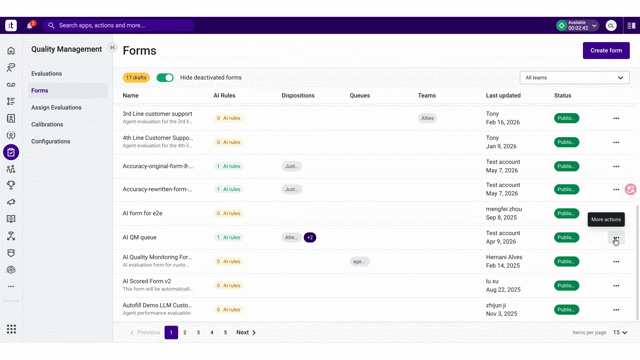640x360 pixels.
Task: Open the app launcher grid icon
Action: coord(11,329)
